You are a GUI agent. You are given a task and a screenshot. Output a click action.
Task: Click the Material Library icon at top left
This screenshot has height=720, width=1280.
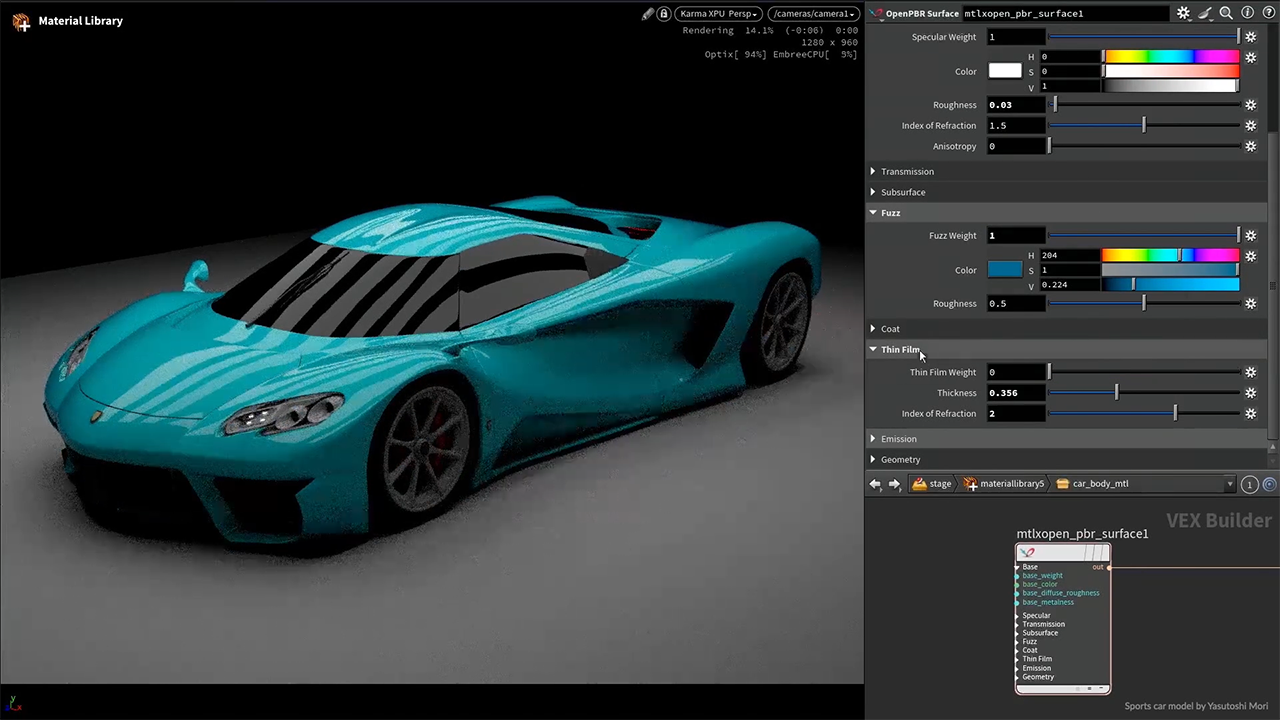tap(21, 21)
